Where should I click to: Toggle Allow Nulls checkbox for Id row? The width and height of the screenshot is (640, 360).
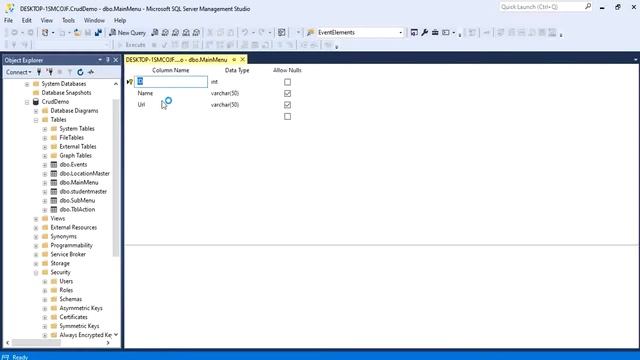click(287, 82)
